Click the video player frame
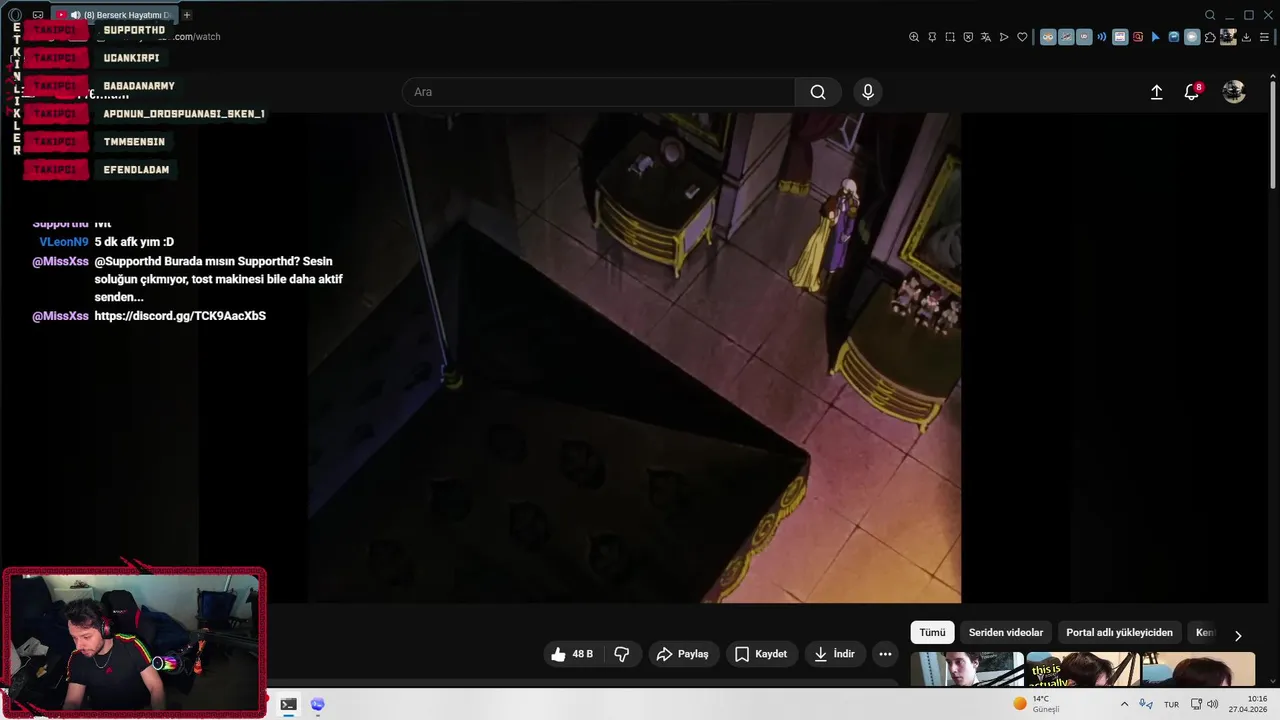Screen dimensions: 1280x720 click(634, 357)
